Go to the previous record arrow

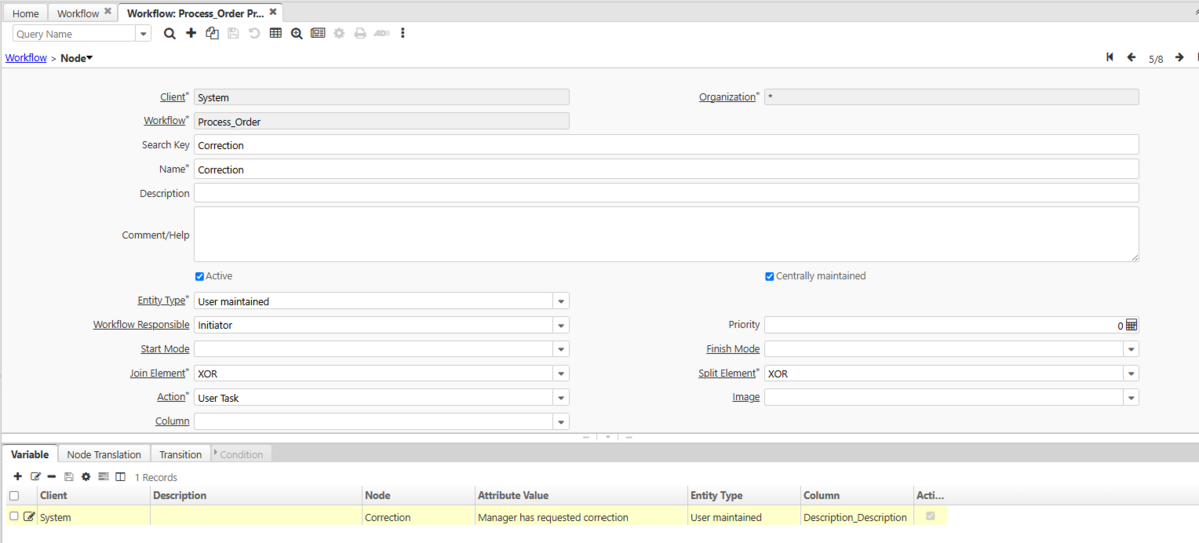click(1131, 58)
